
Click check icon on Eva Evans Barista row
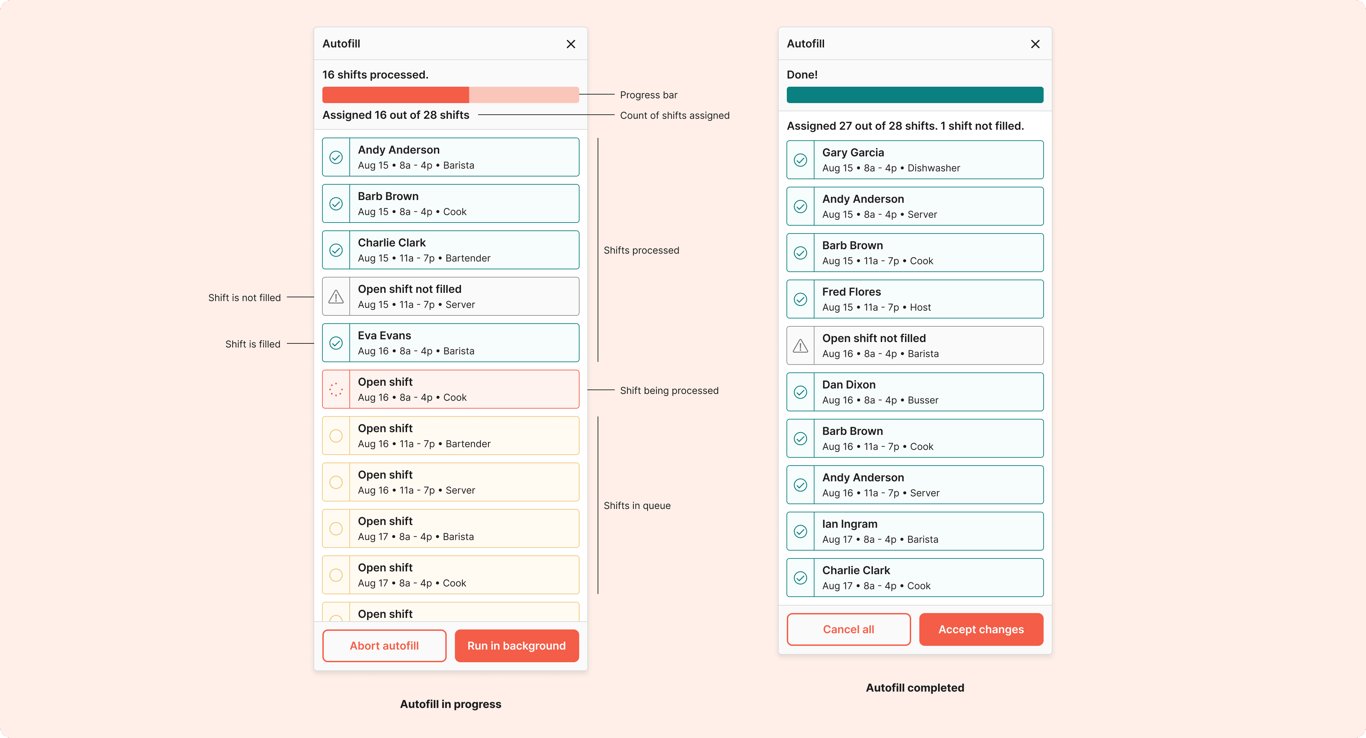(336, 343)
